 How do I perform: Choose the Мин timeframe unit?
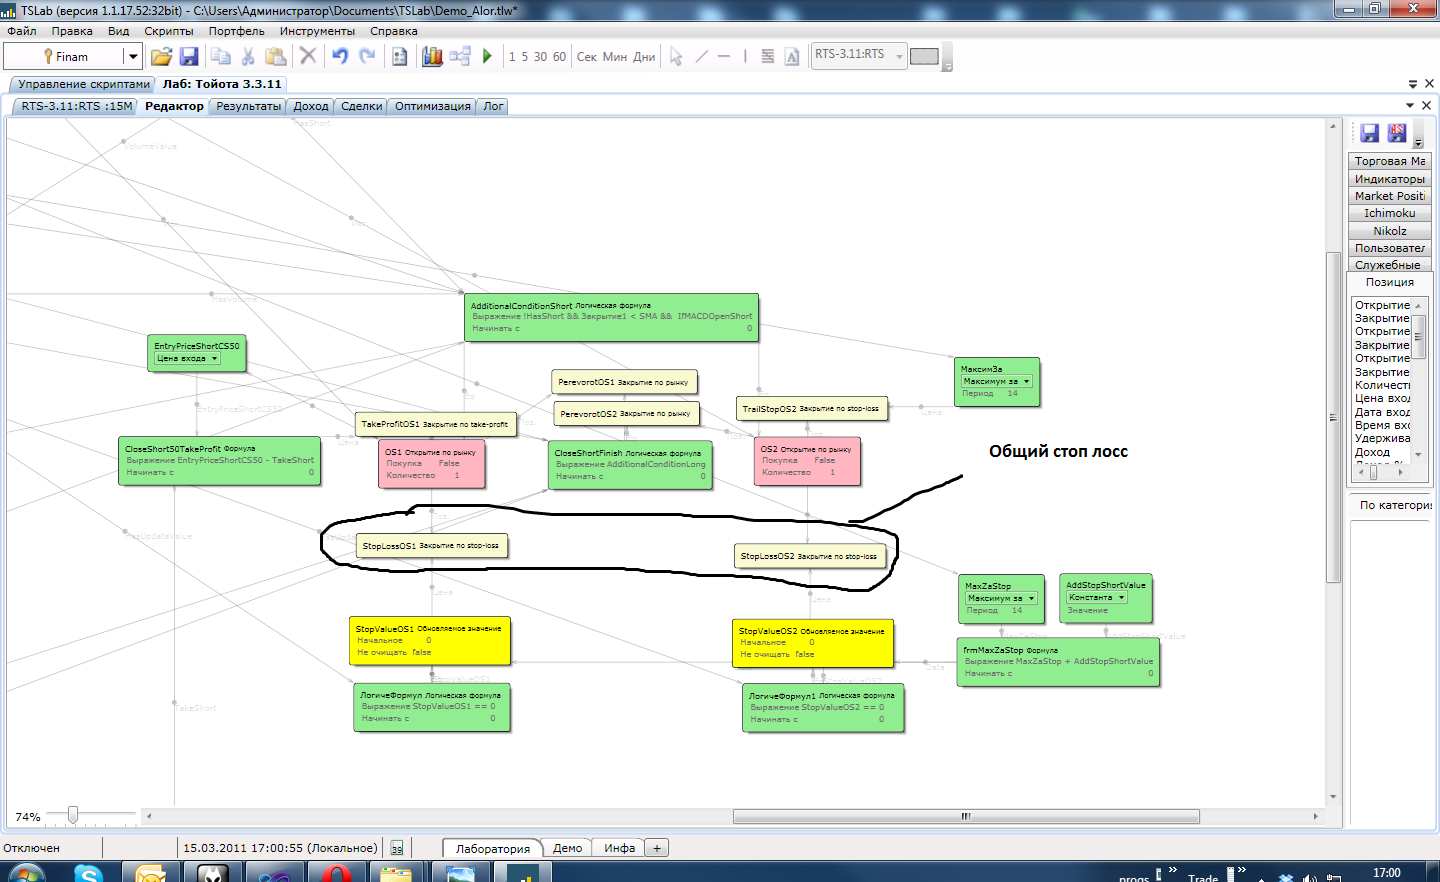pyautogui.click(x=615, y=57)
